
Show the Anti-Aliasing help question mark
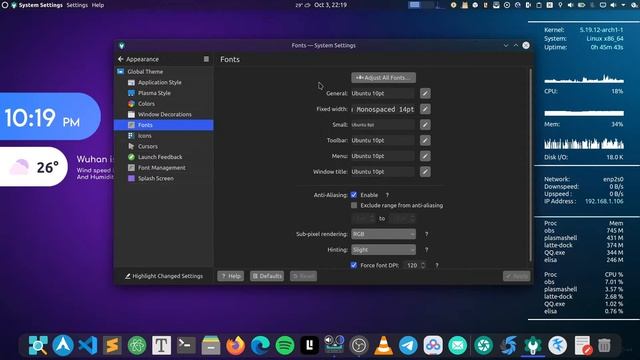(x=387, y=195)
